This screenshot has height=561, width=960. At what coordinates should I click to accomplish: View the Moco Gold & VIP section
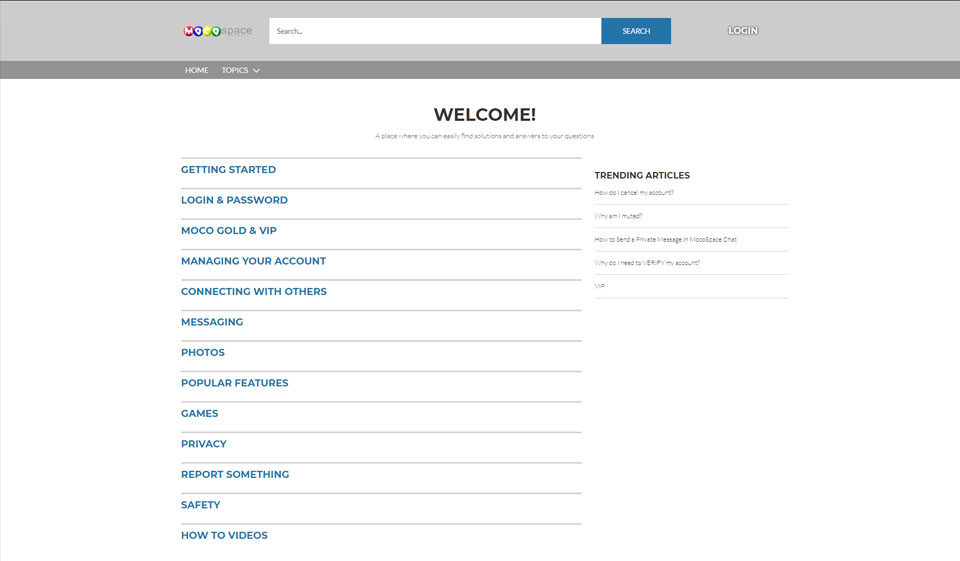pyautogui.click(x=229, y=231)
